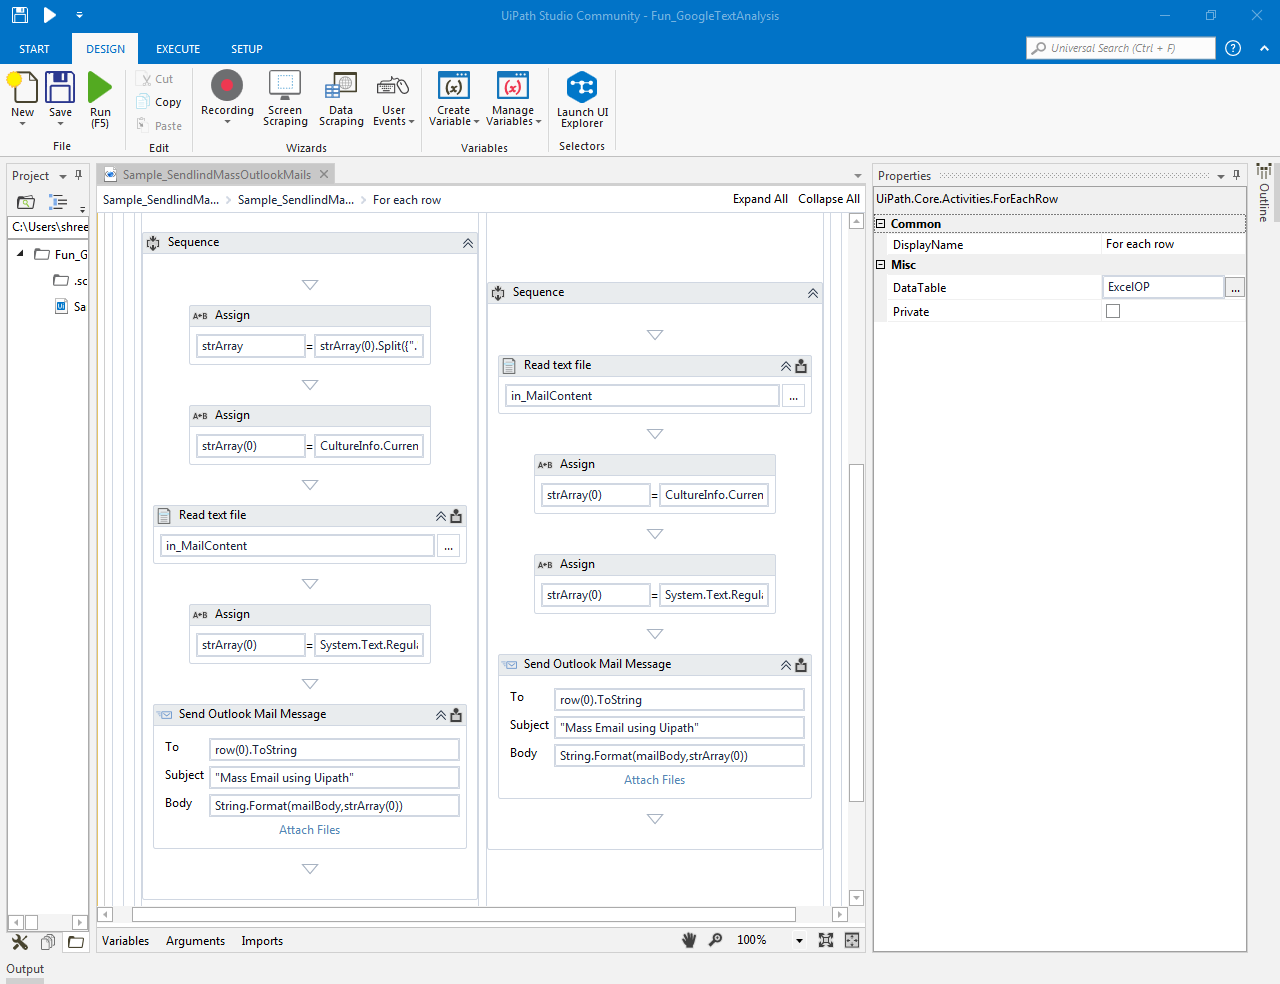This screenshot has height=984, width=1280.
Task: Click ellipsis button of left Read text file
Action: [448, 546]
